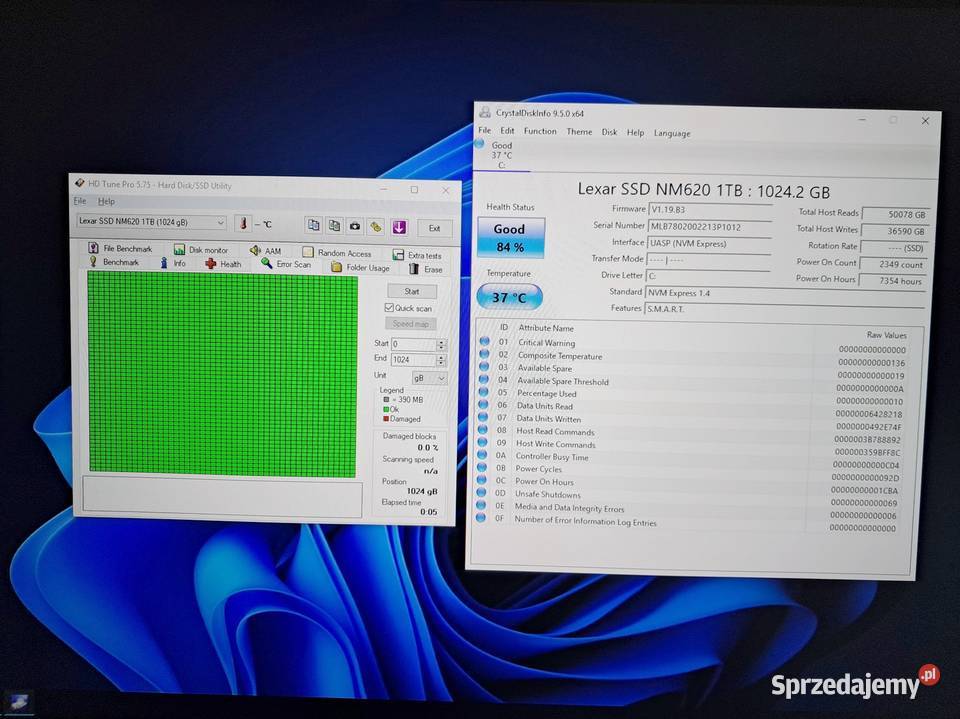Click the green Ok legend swatch
The image size is (960, 719).
[x=386, y=409]
